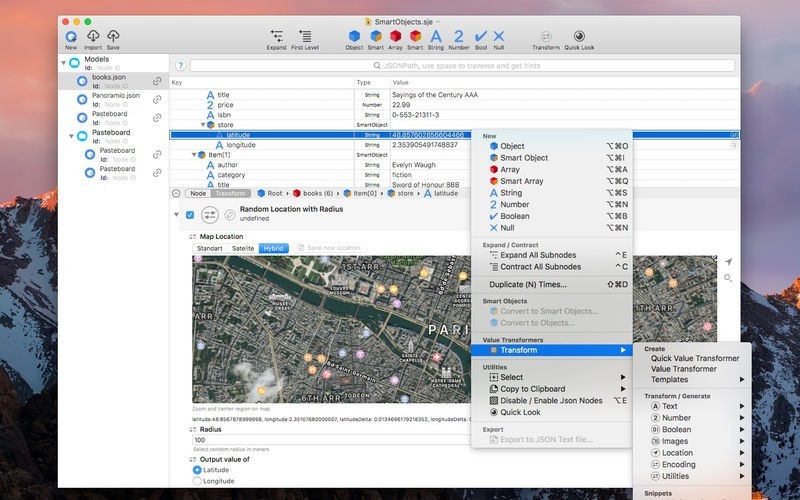Click link icon next to Panoramio.json

(x=157, y=99)
